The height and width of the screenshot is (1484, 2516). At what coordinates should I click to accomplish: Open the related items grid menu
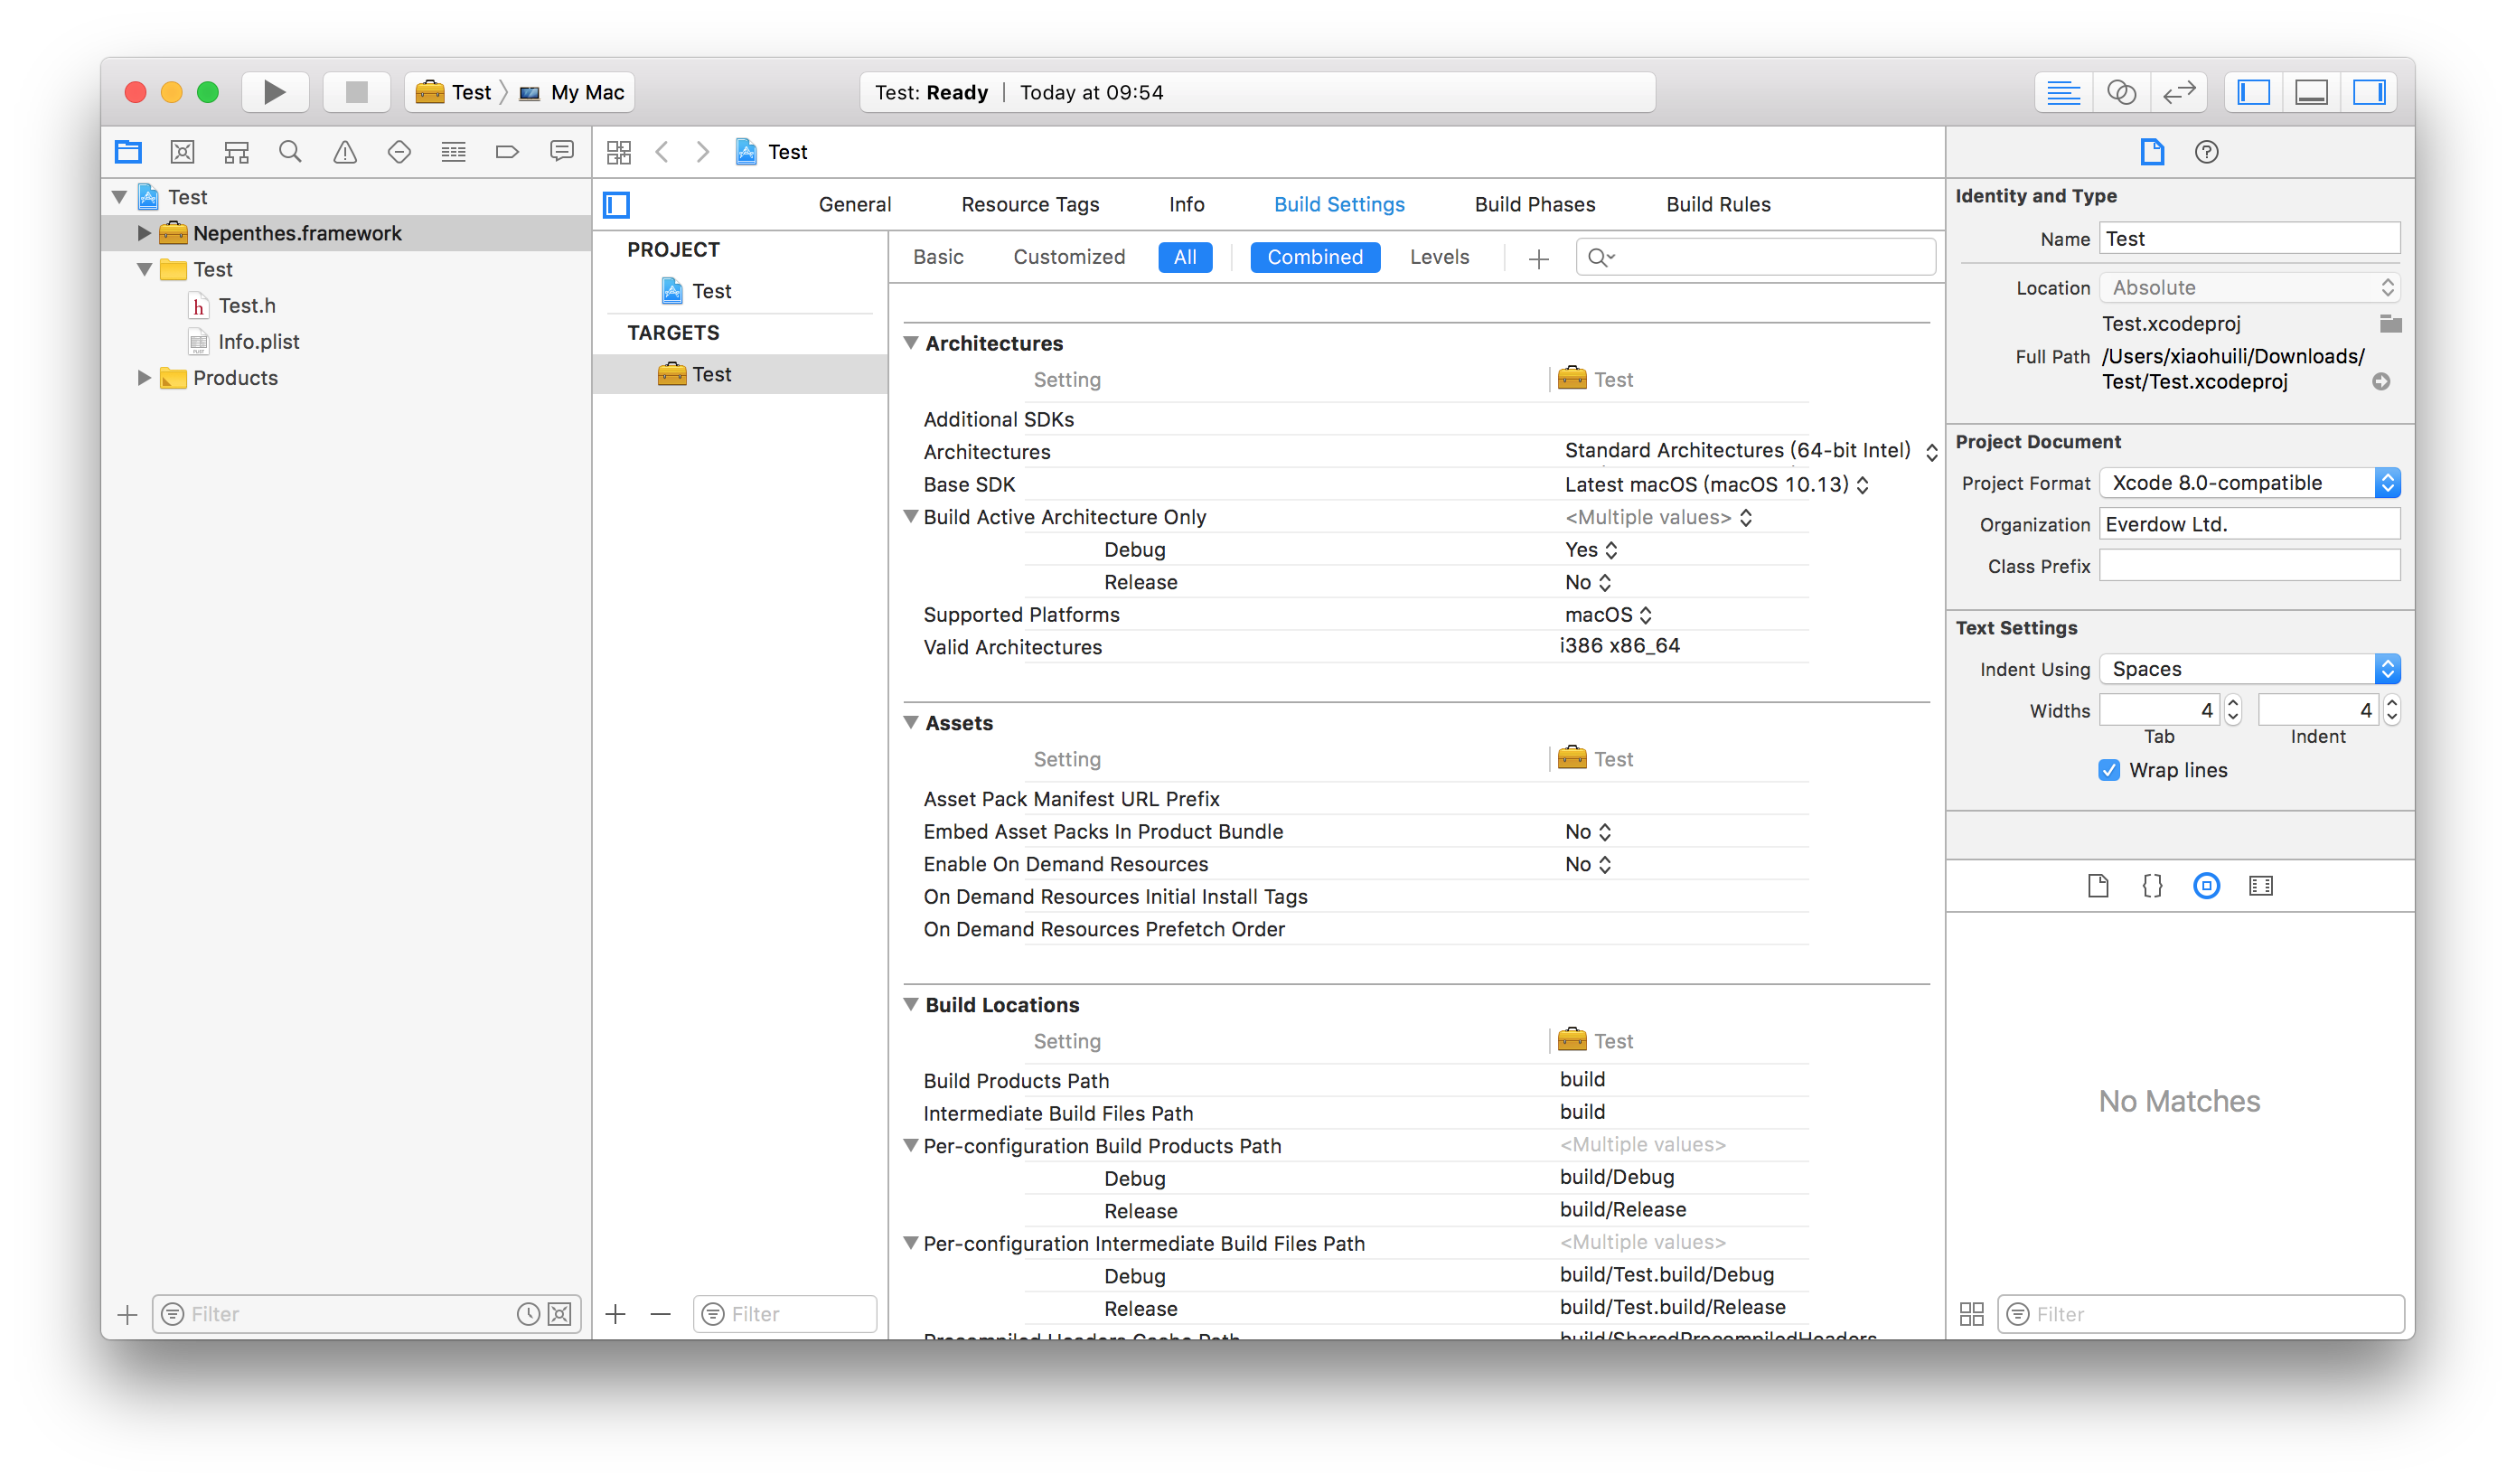click(x=619, y=152)
